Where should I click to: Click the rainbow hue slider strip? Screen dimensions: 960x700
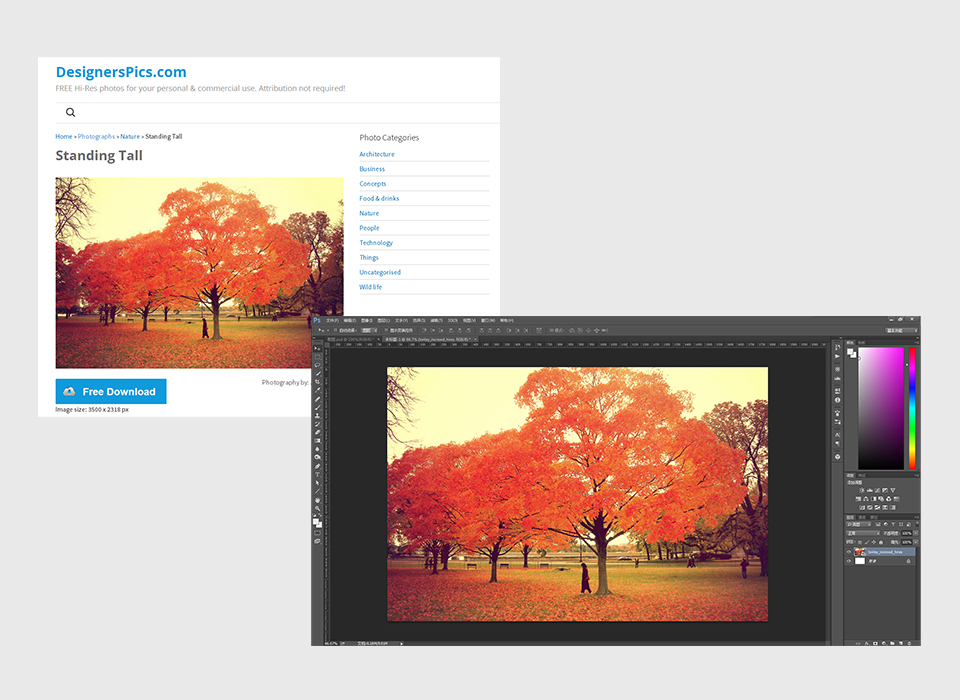[x=911, y=408]
